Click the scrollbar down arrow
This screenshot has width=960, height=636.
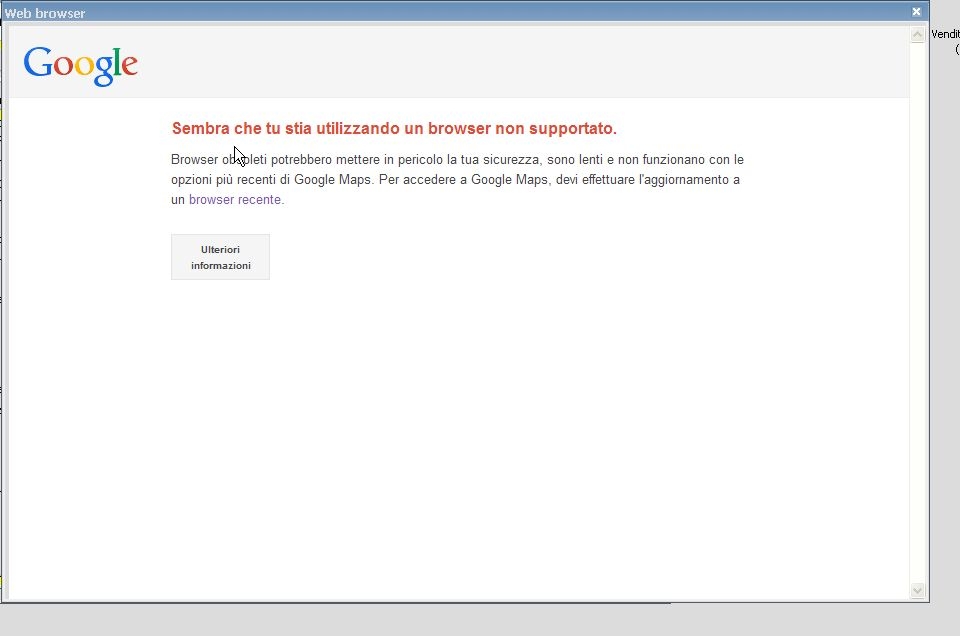pos(917,591)
